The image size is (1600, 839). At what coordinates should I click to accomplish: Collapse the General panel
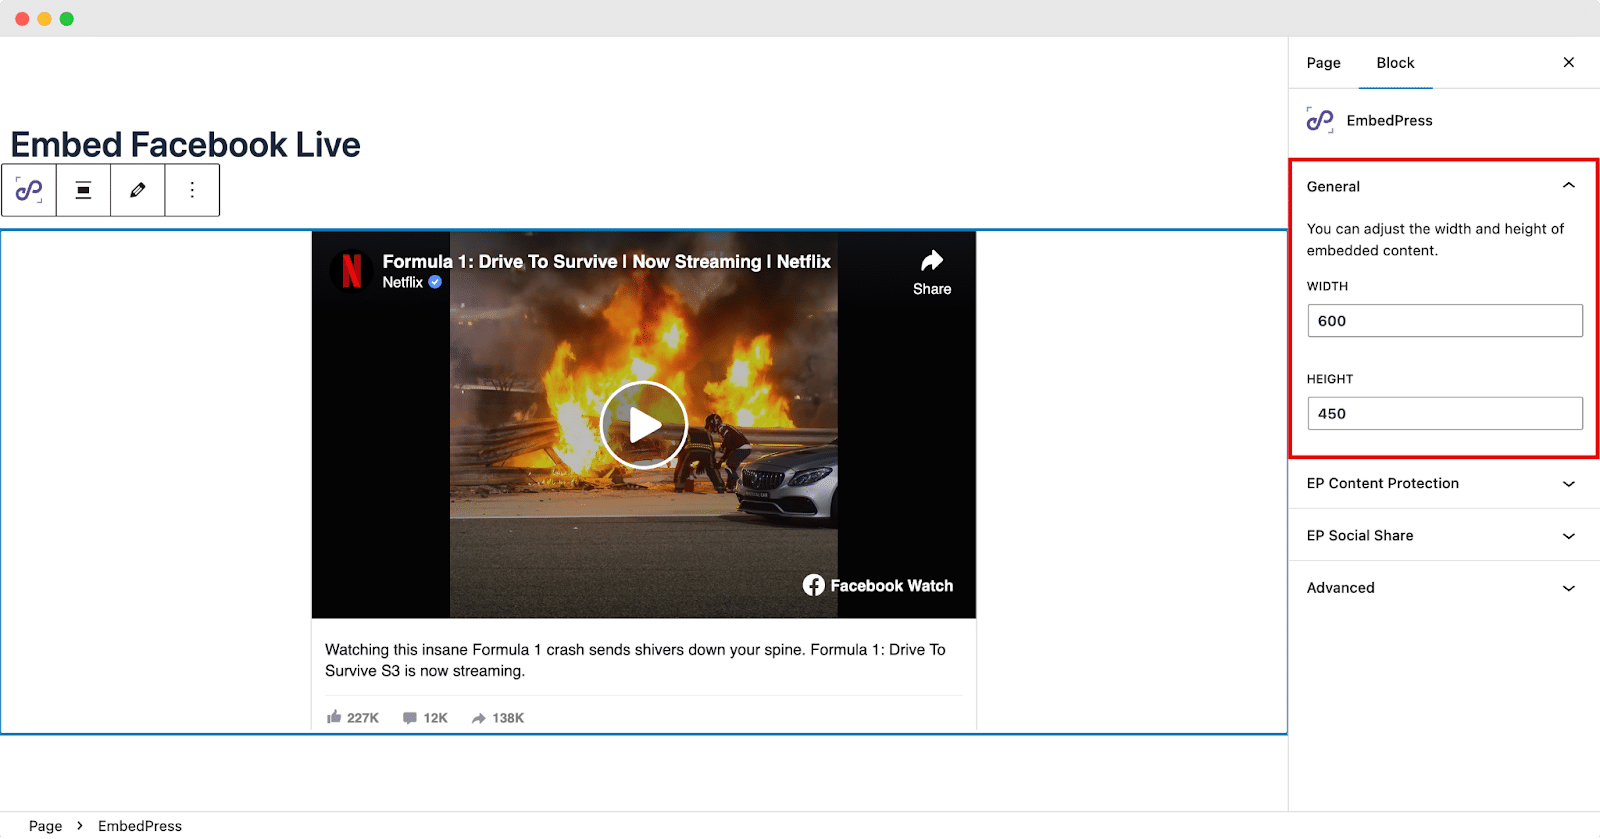pyautogui.click(x=1569, y=186)
